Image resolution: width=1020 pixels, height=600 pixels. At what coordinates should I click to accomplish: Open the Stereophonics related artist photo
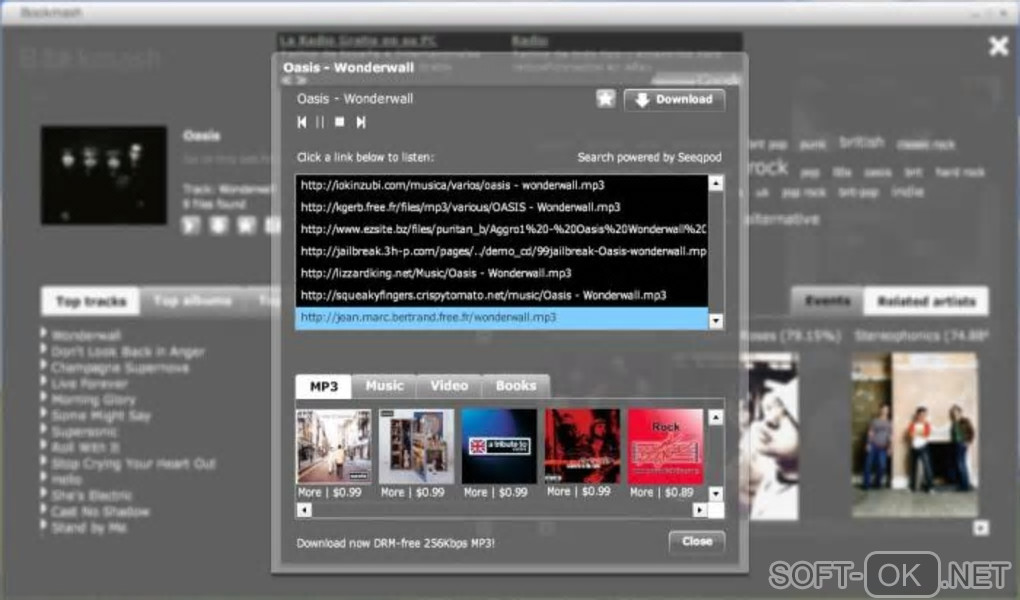click(x=915, y=434)
